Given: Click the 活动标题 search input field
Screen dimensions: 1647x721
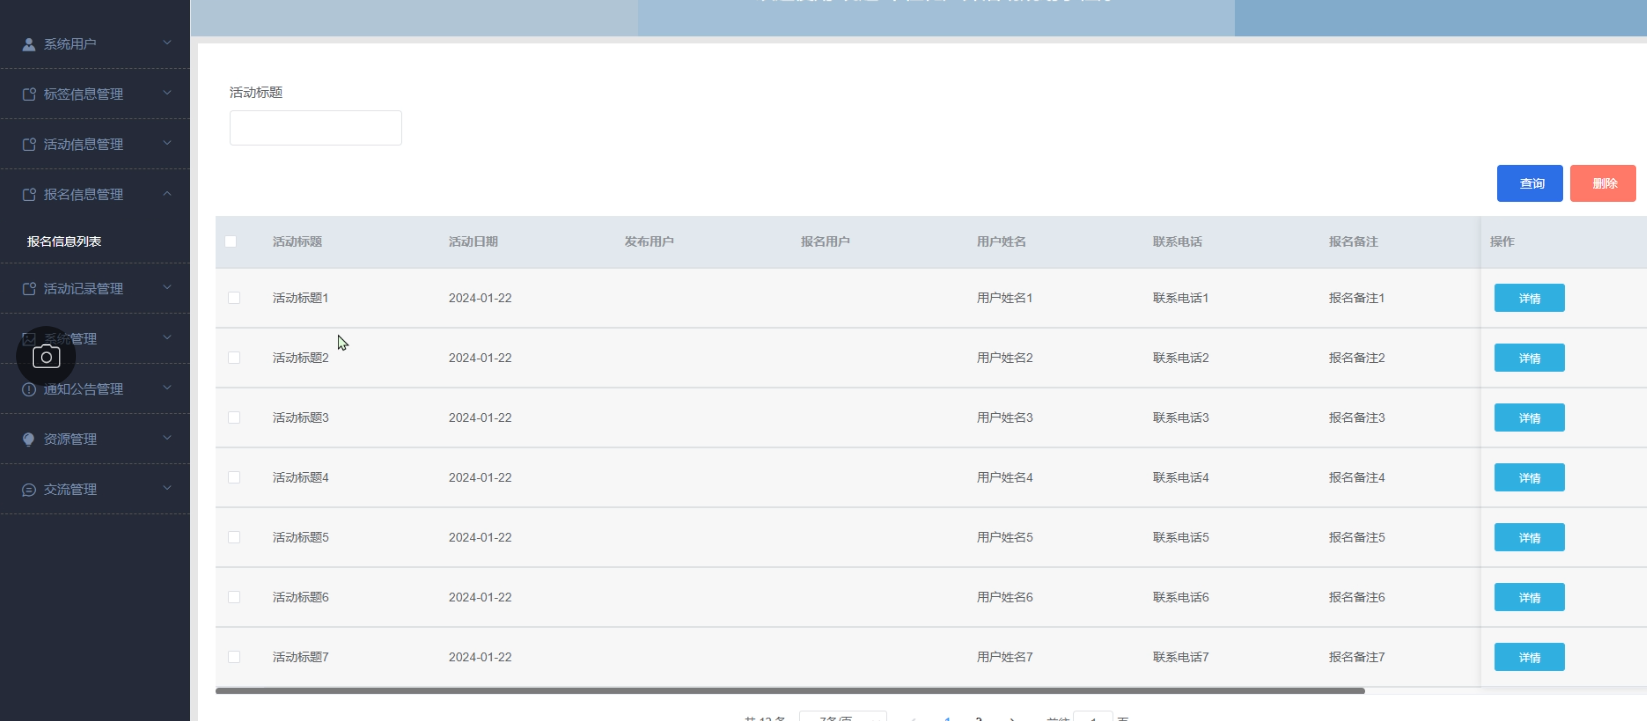Looking at the screenshot, I should 316,128.
